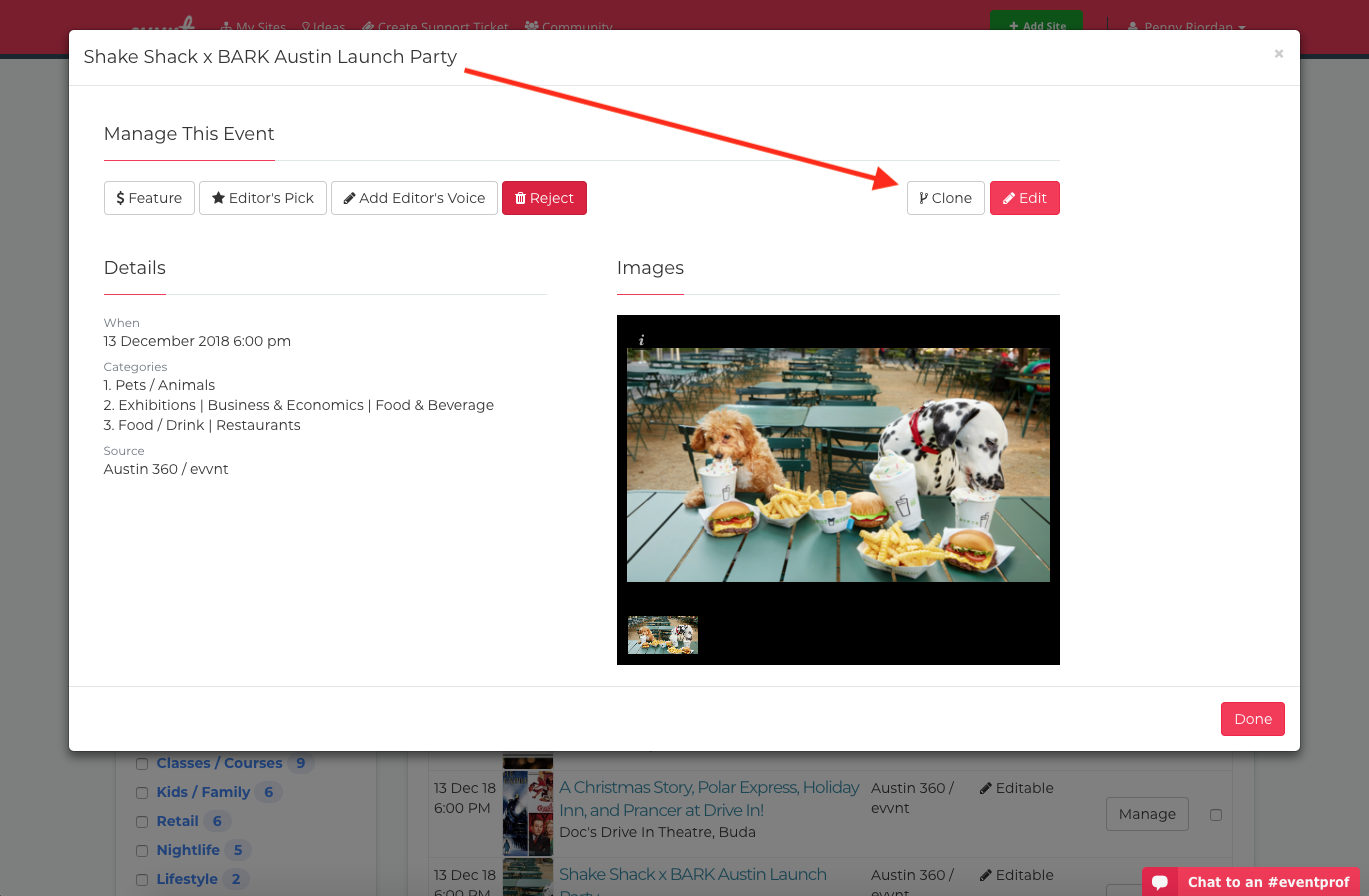Click the Christmas Story event thumbnail
The image size is (1369, 896).
[x=528, y=813]
